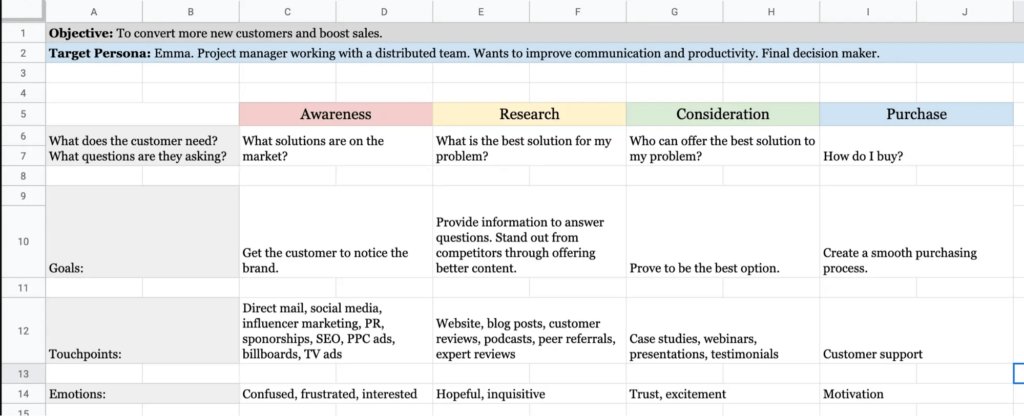Screen dimensions: 1024x416
Task: Select the "Hopeful, inquisitive" emotions cell
Action: tap(491, 394)
